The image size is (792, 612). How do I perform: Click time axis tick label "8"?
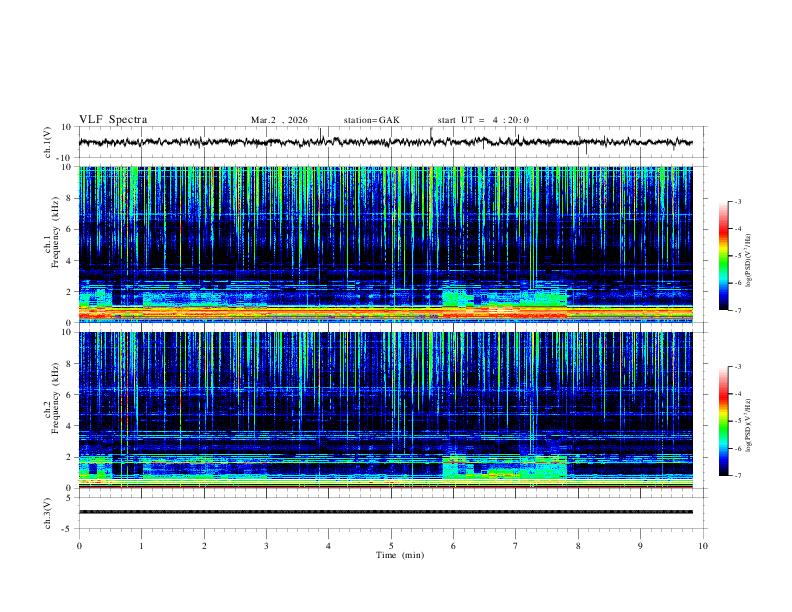pyautogui.click(x=578, y=546)
